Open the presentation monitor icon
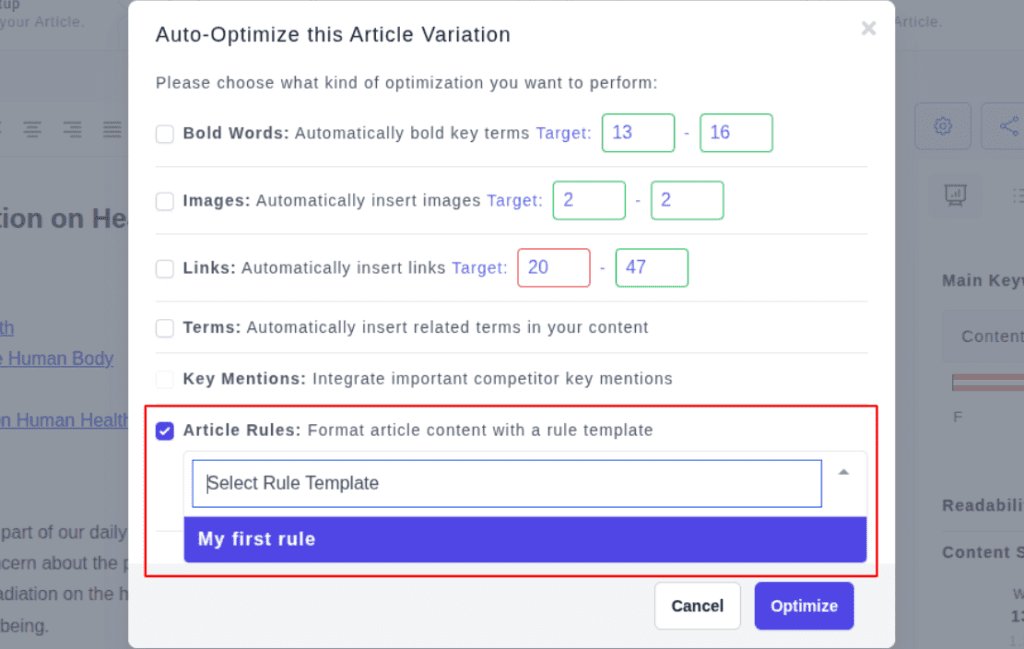Screen dimensions: 1024x649 955,195
